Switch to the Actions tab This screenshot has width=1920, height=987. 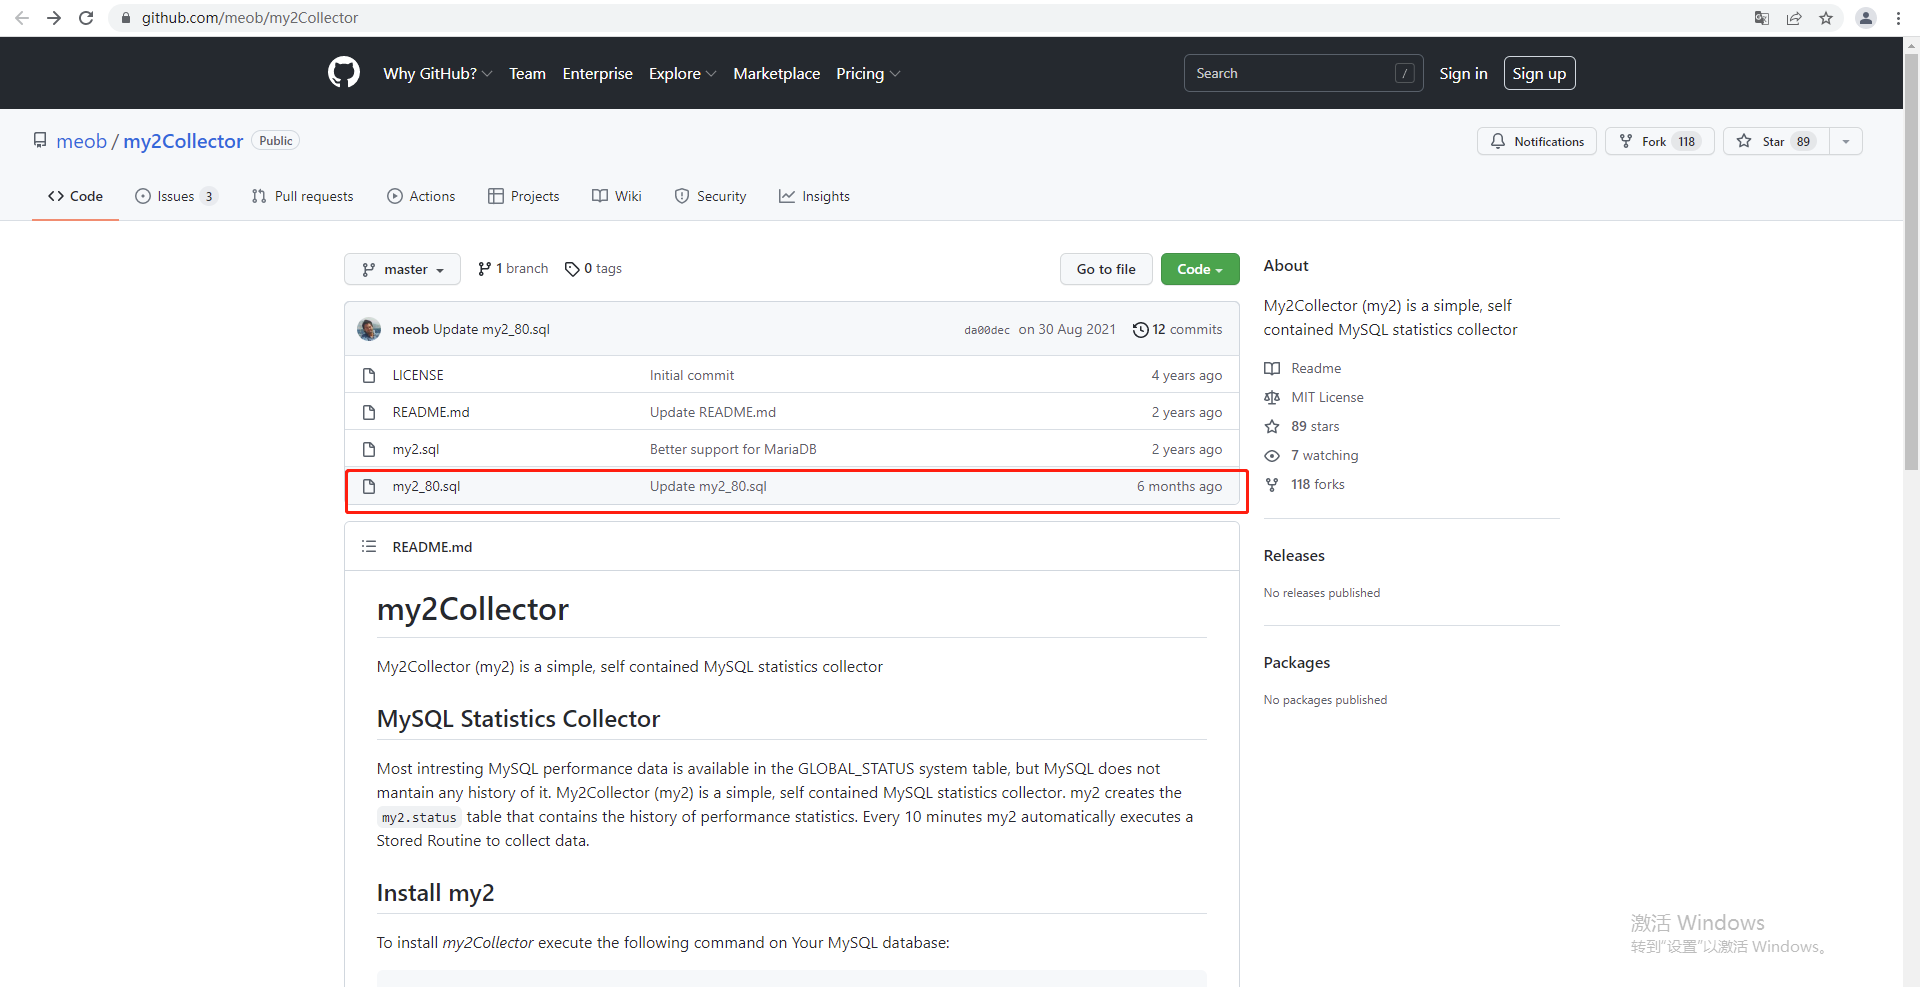click(421, 196)
